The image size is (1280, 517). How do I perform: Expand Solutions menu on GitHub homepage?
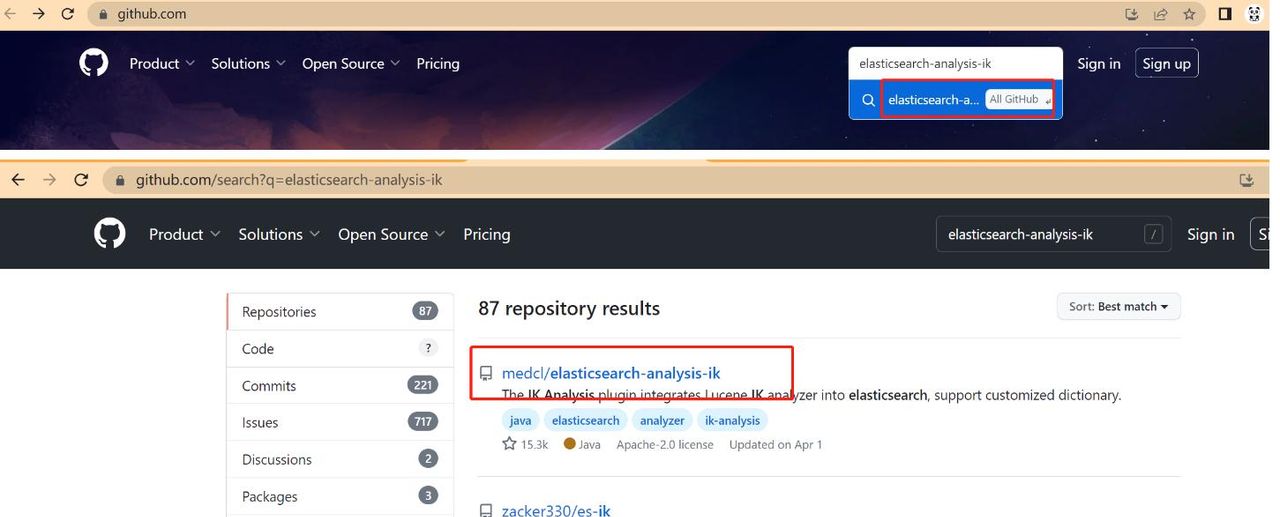pyautogui.click(x=248, y=63)
